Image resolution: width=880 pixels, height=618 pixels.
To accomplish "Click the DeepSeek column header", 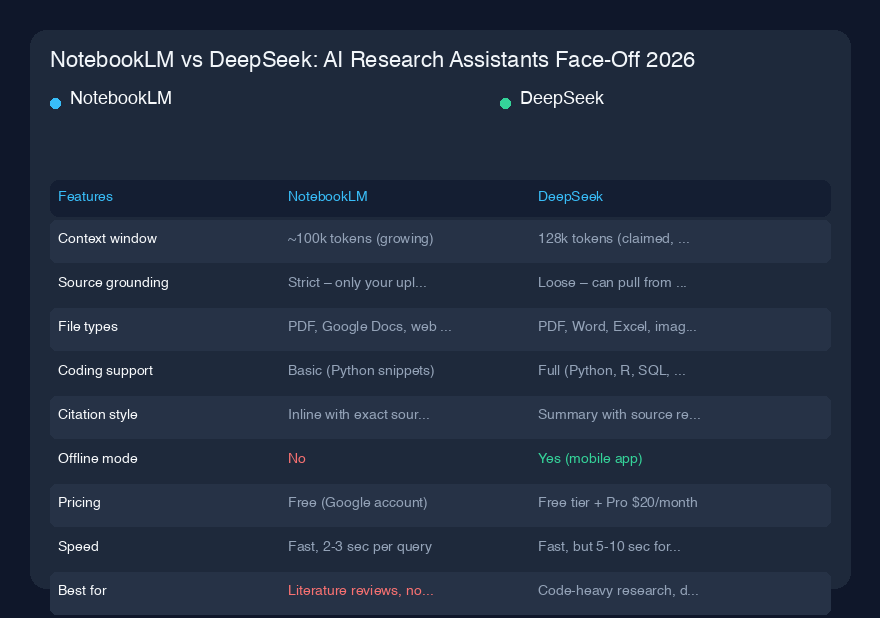I will (570, 196).
